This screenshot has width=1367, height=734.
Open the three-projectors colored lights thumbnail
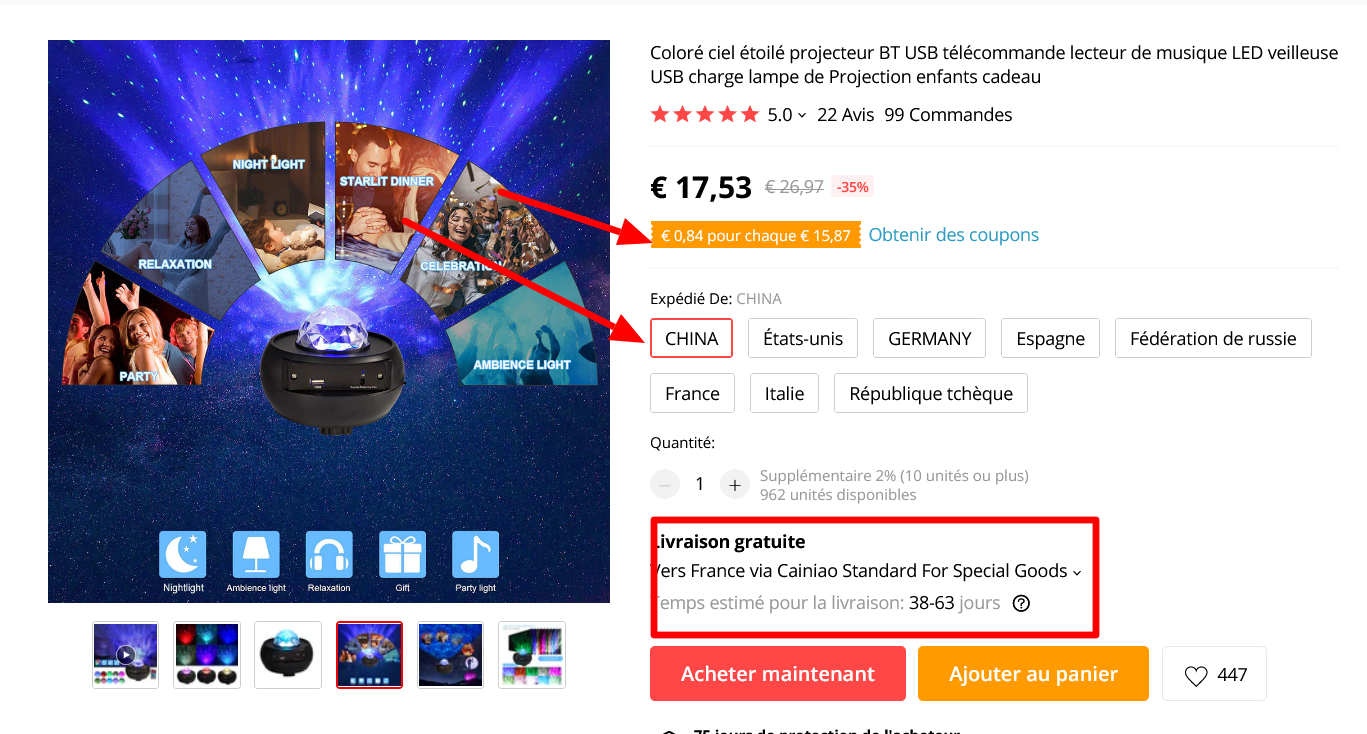pyautogui.click(x=207, y=655)
